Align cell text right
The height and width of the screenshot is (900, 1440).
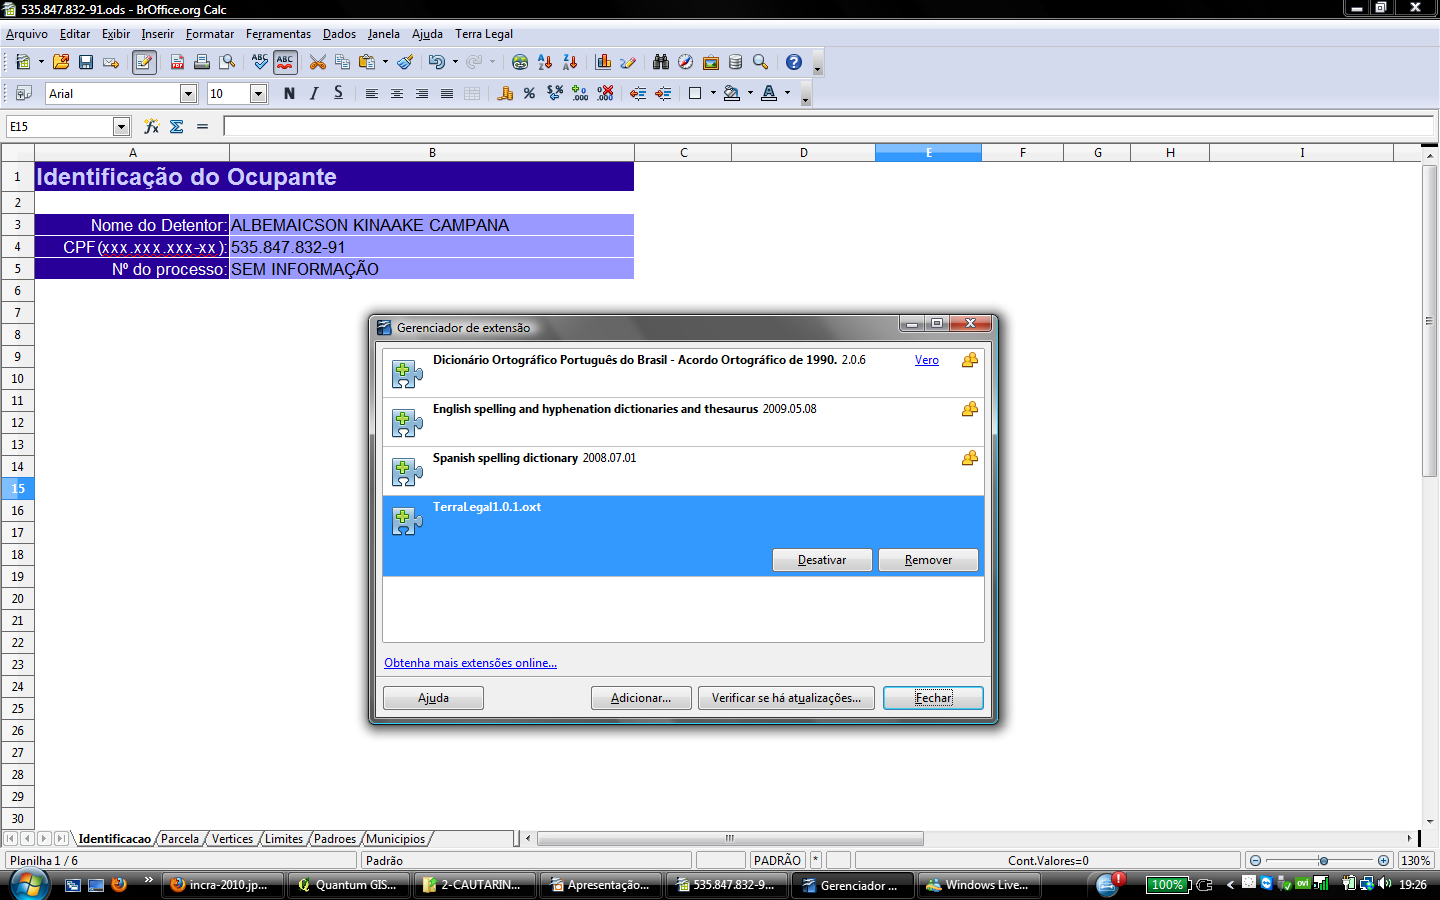tap(422, 93)
